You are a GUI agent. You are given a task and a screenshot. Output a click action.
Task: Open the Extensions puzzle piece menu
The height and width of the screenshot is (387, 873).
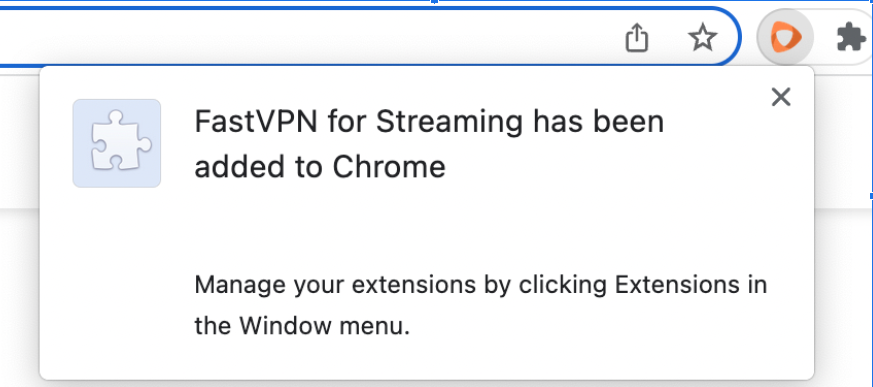[851, 38]
